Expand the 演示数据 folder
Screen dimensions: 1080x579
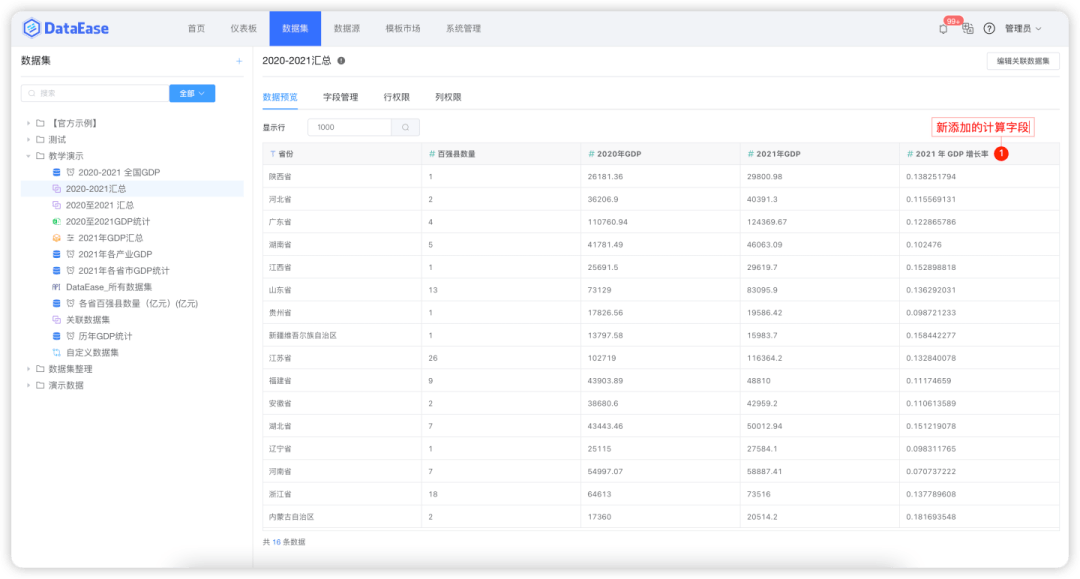[28, 385]
